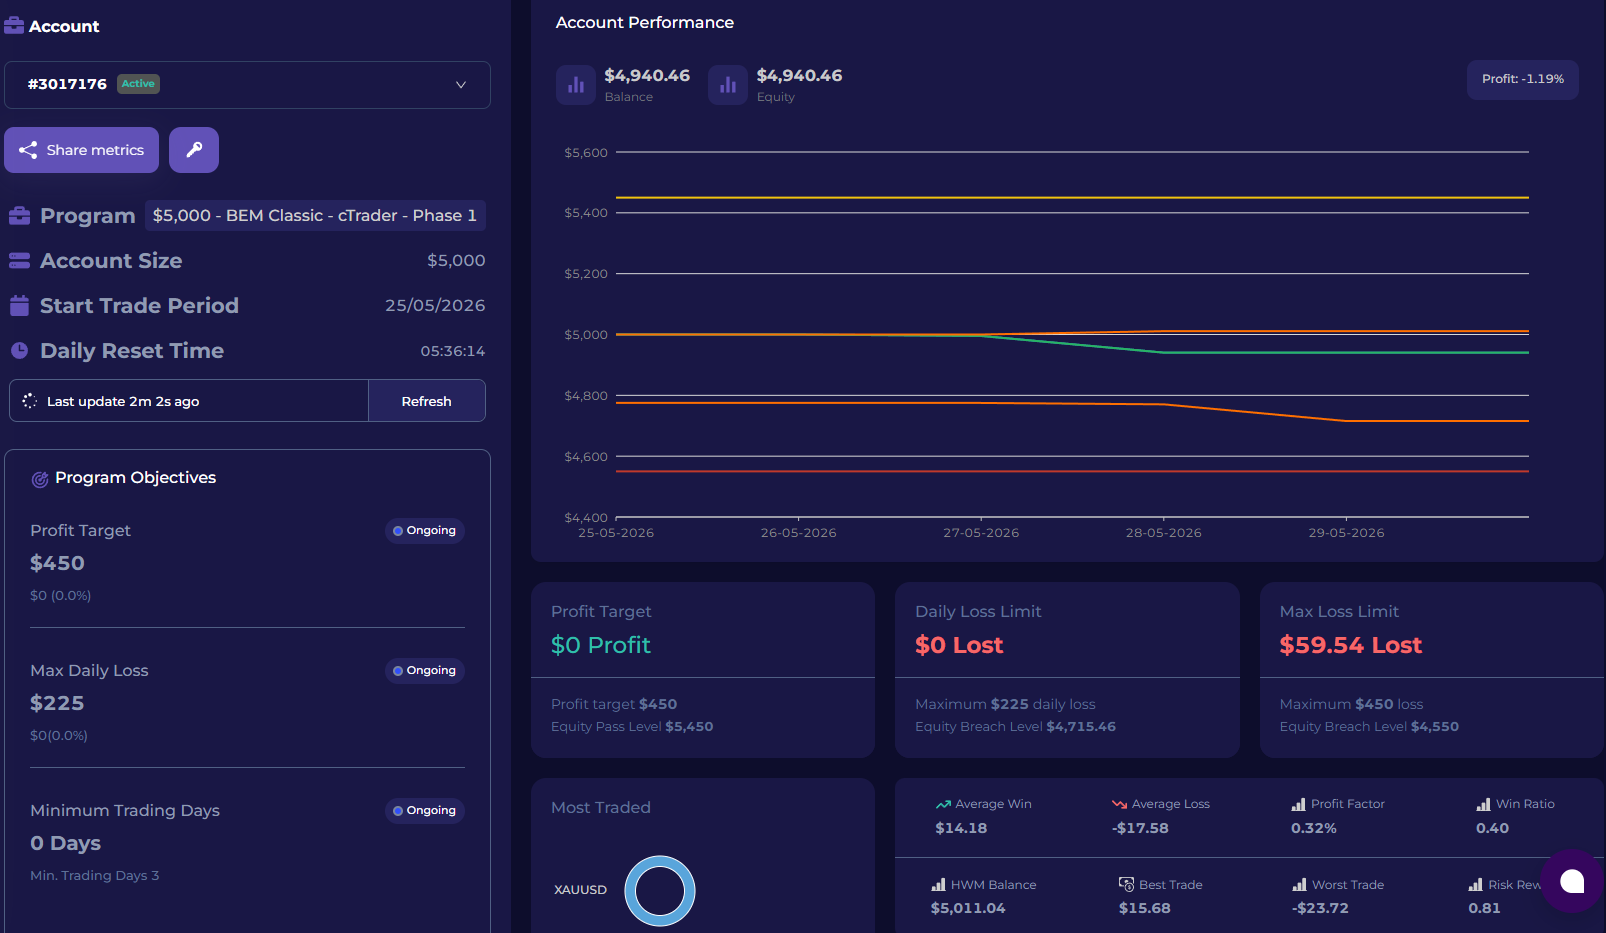Image resolution: width=1606 pixels, height=933 pixels.
Task: Click the Average Loss trend icon
Action: pos(1119,804)
